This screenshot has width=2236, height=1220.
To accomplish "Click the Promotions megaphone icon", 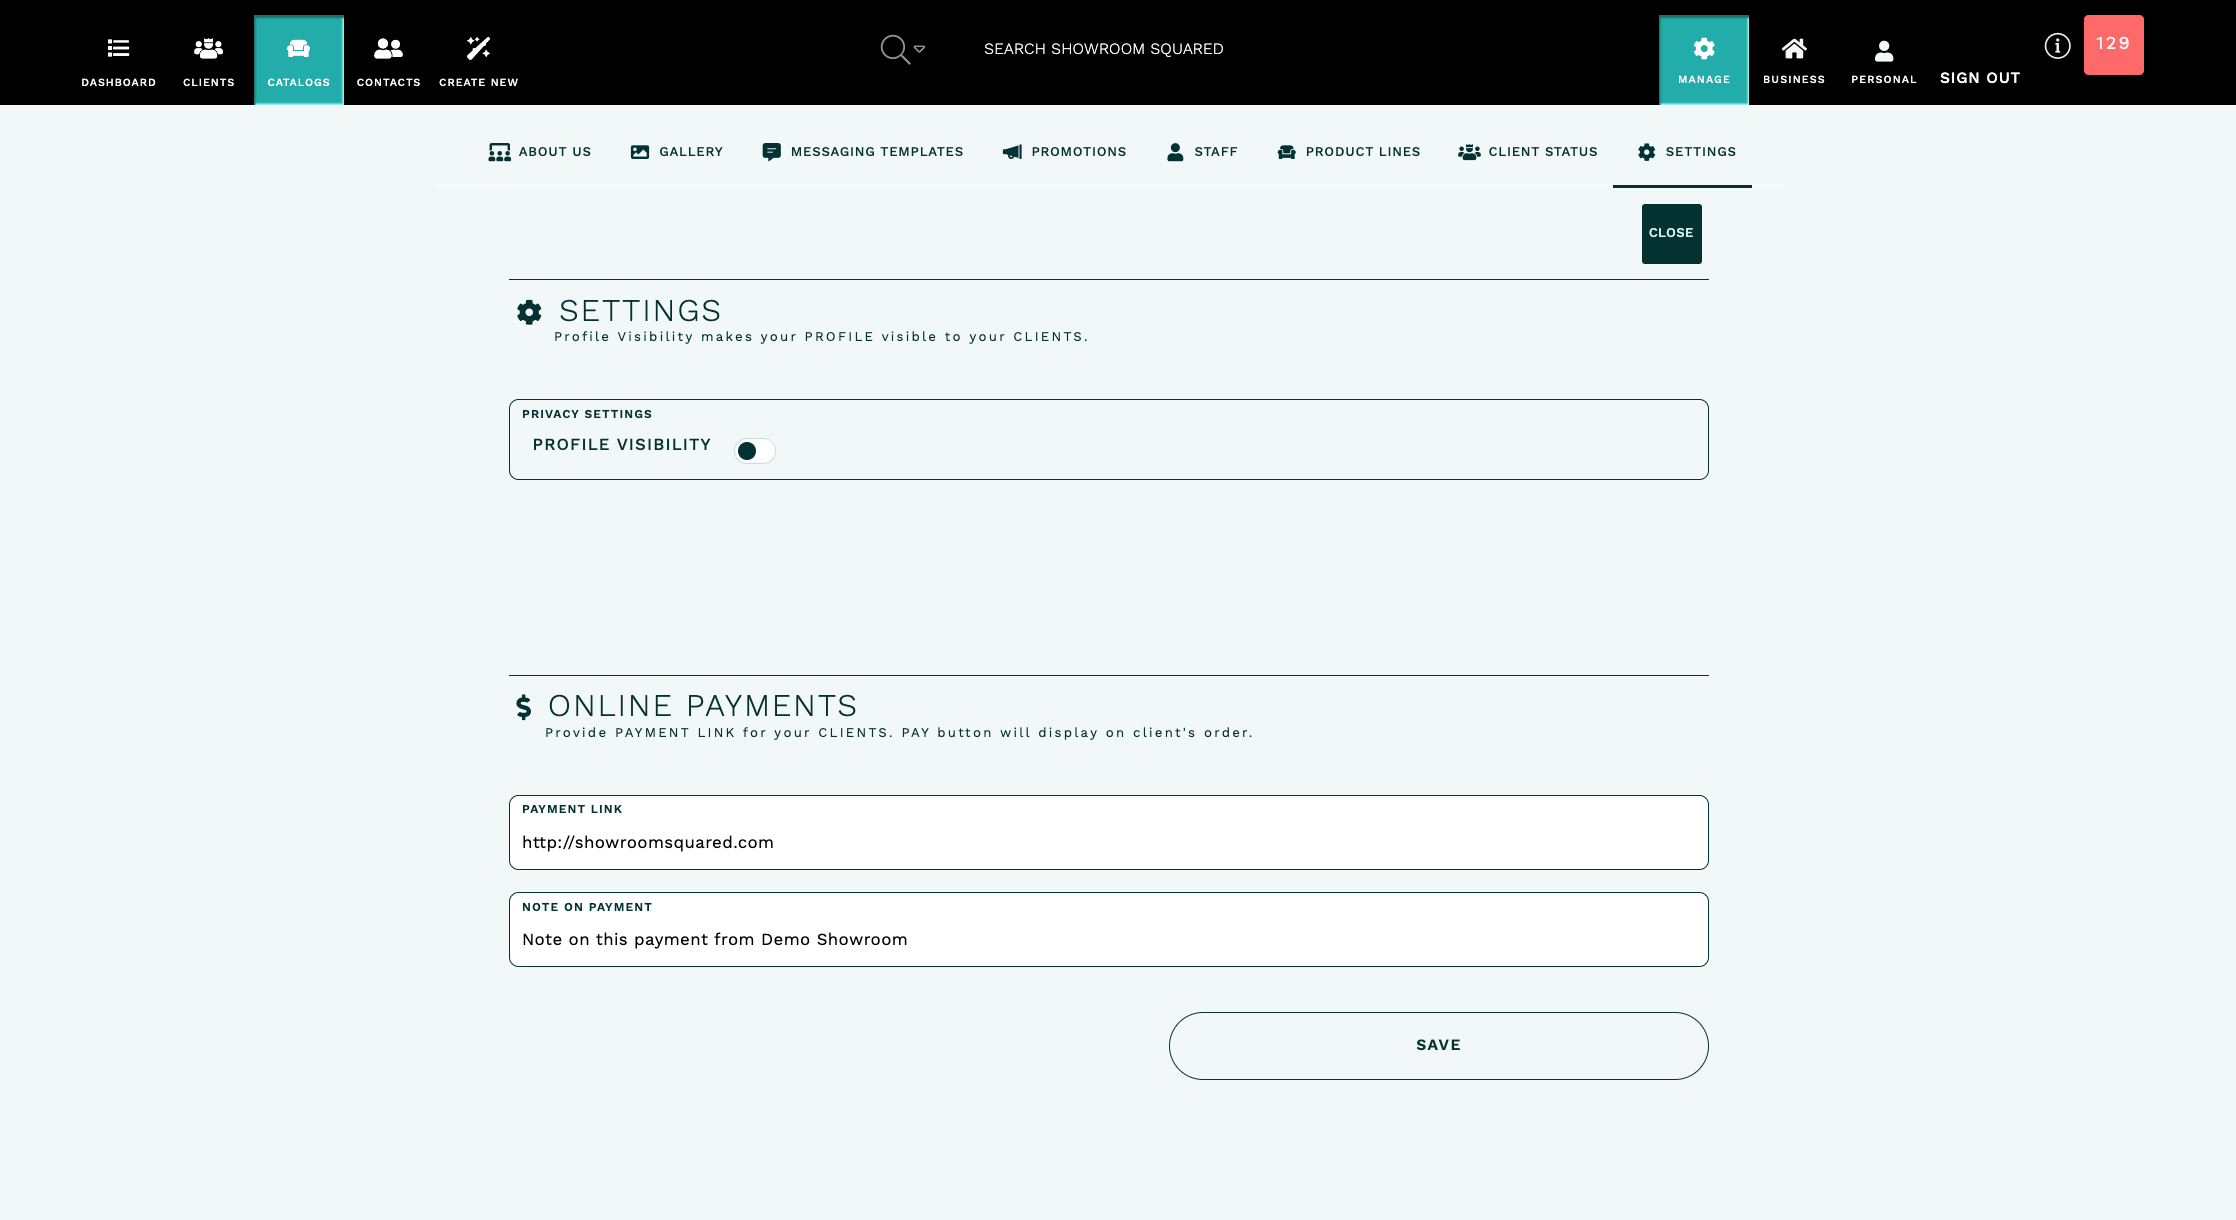I will (1012, 151).
